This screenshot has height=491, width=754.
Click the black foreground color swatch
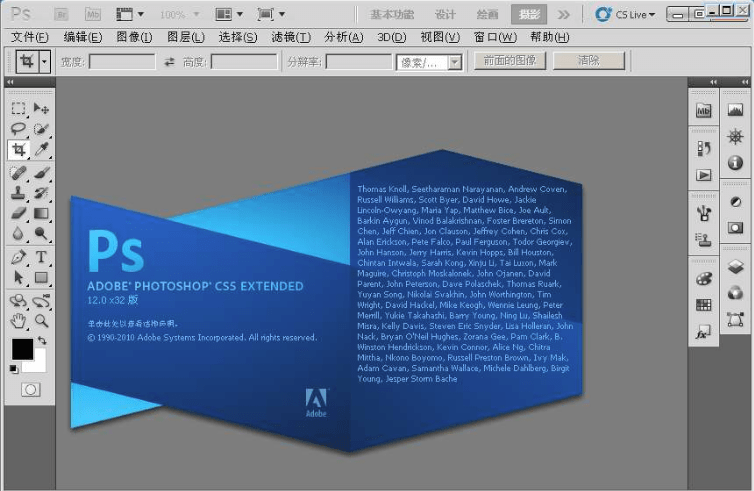point(21,348)
